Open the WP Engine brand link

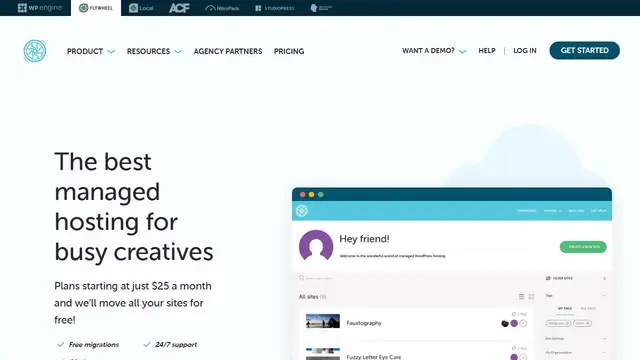40,8
